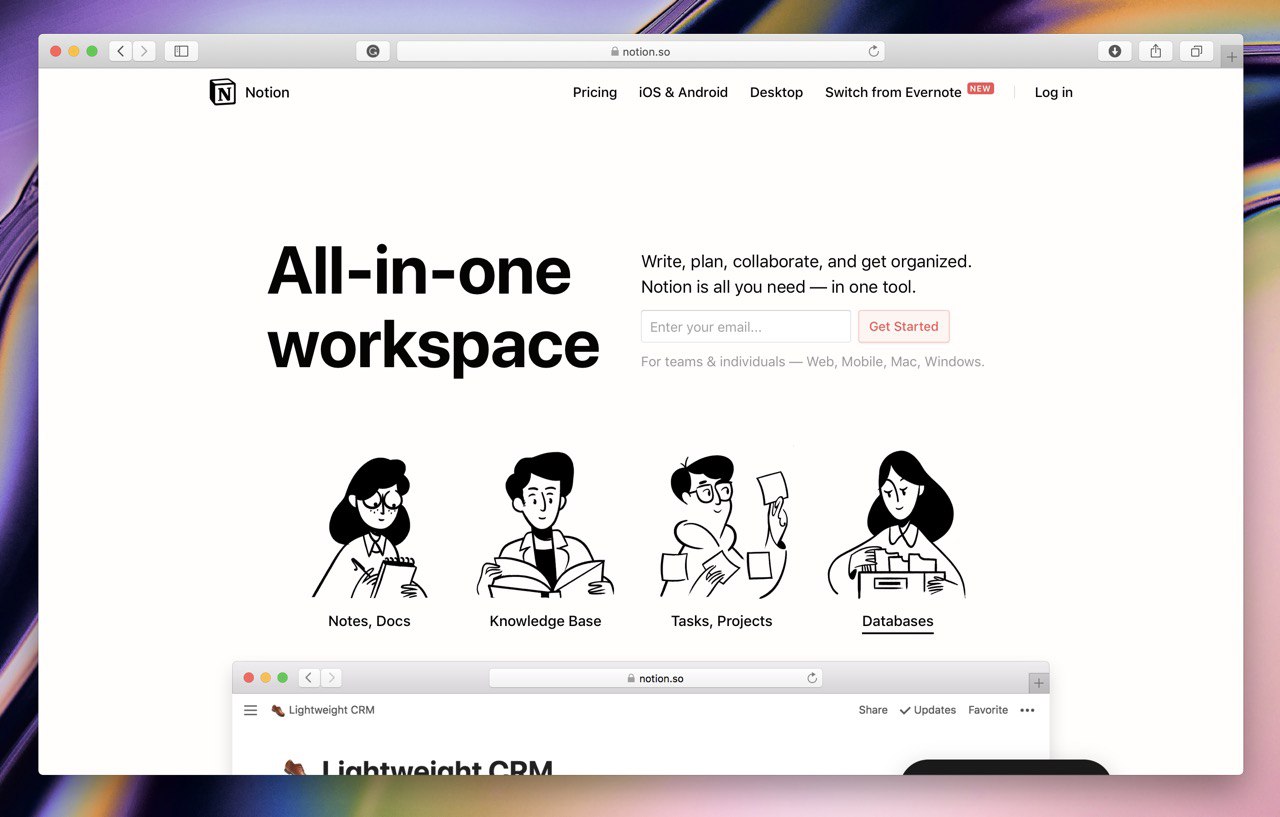This screenshot has width=1280, height=817.
Task: Switch to Notes, Docs tab label
Action: pyautogui.click(x=369, y=621)
